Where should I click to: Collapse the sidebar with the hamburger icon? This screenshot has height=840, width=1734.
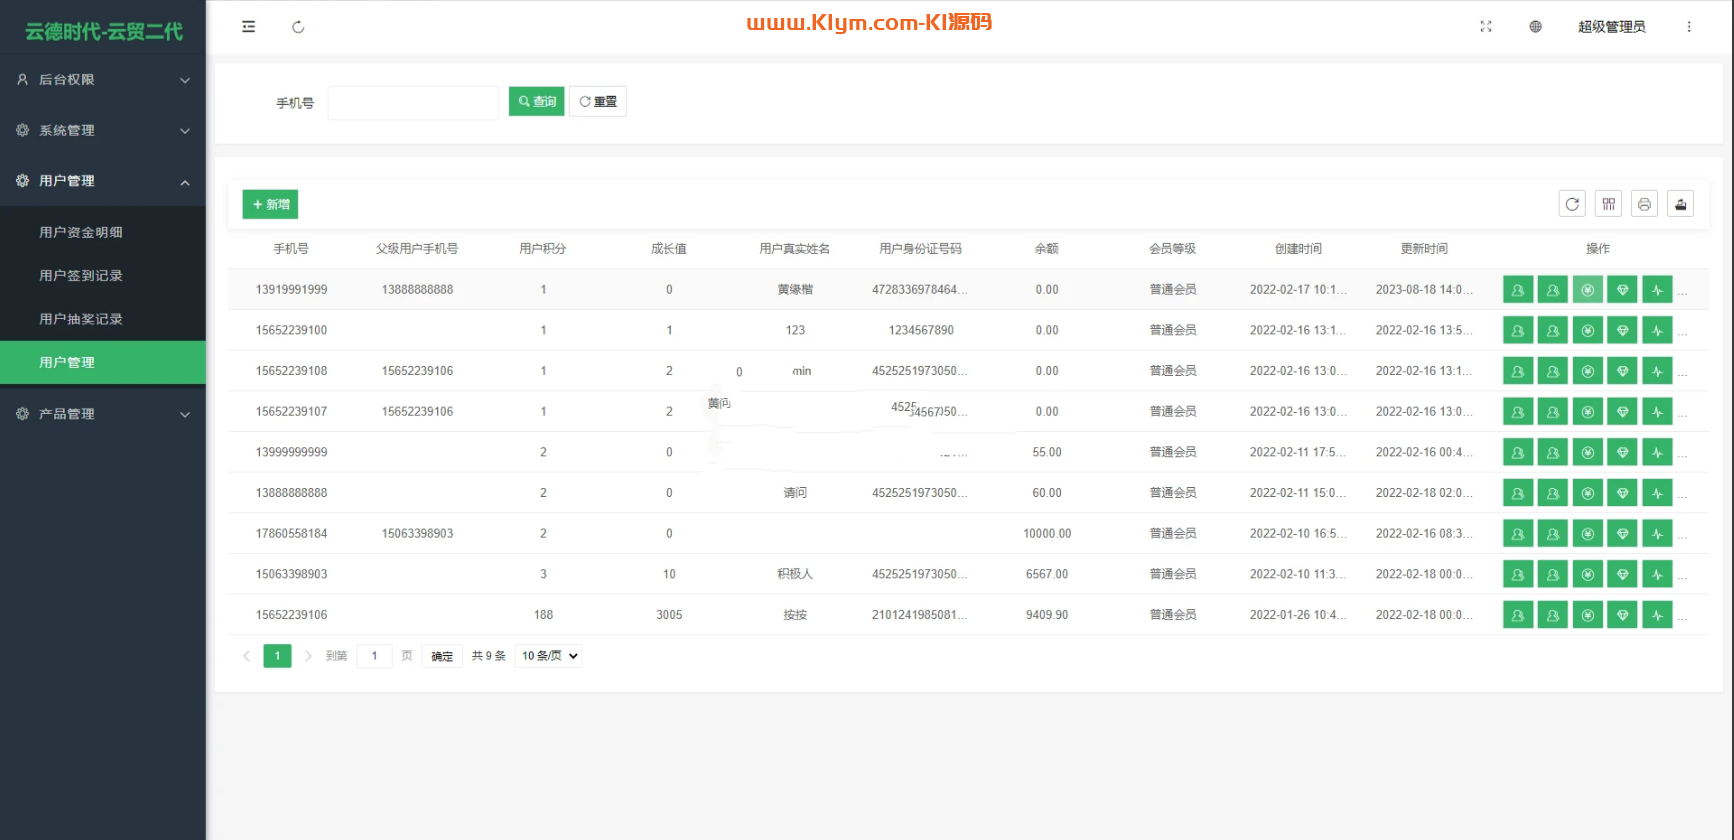pyautogui.click(x=249, y=27)
